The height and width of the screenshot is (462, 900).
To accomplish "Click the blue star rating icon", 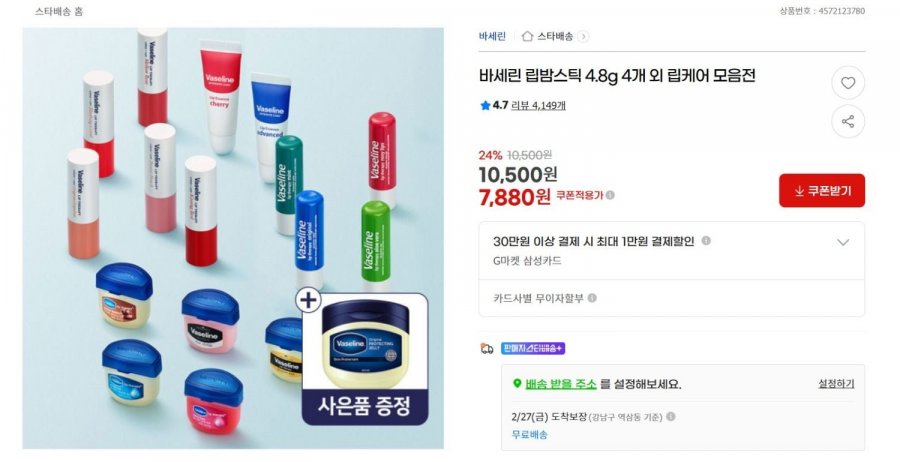I will click(x=485, y=105).
